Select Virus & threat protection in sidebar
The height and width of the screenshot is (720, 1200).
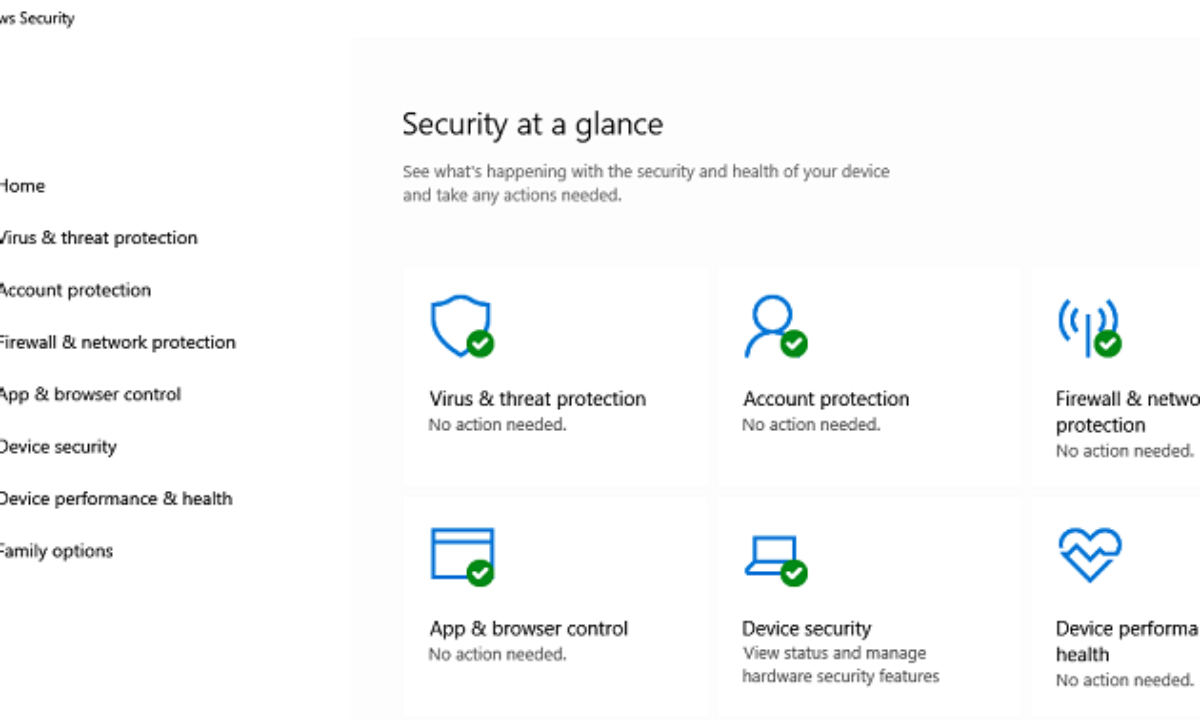click(98, 238)
